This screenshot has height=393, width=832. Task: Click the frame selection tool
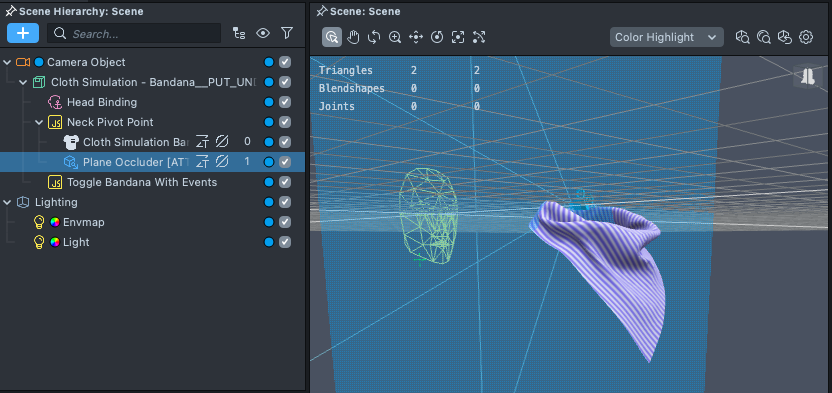pyautogui.click(x=458, y=37)
